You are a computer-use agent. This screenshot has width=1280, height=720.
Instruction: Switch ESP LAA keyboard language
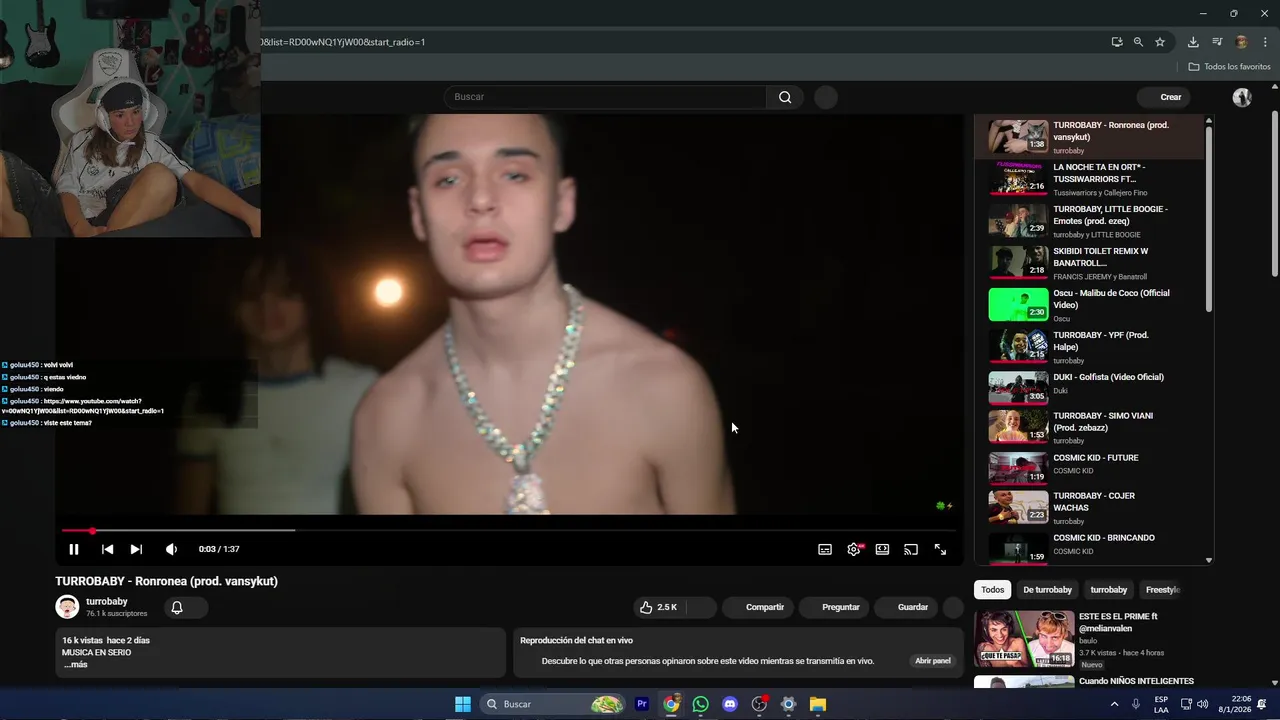point(1161,704)
